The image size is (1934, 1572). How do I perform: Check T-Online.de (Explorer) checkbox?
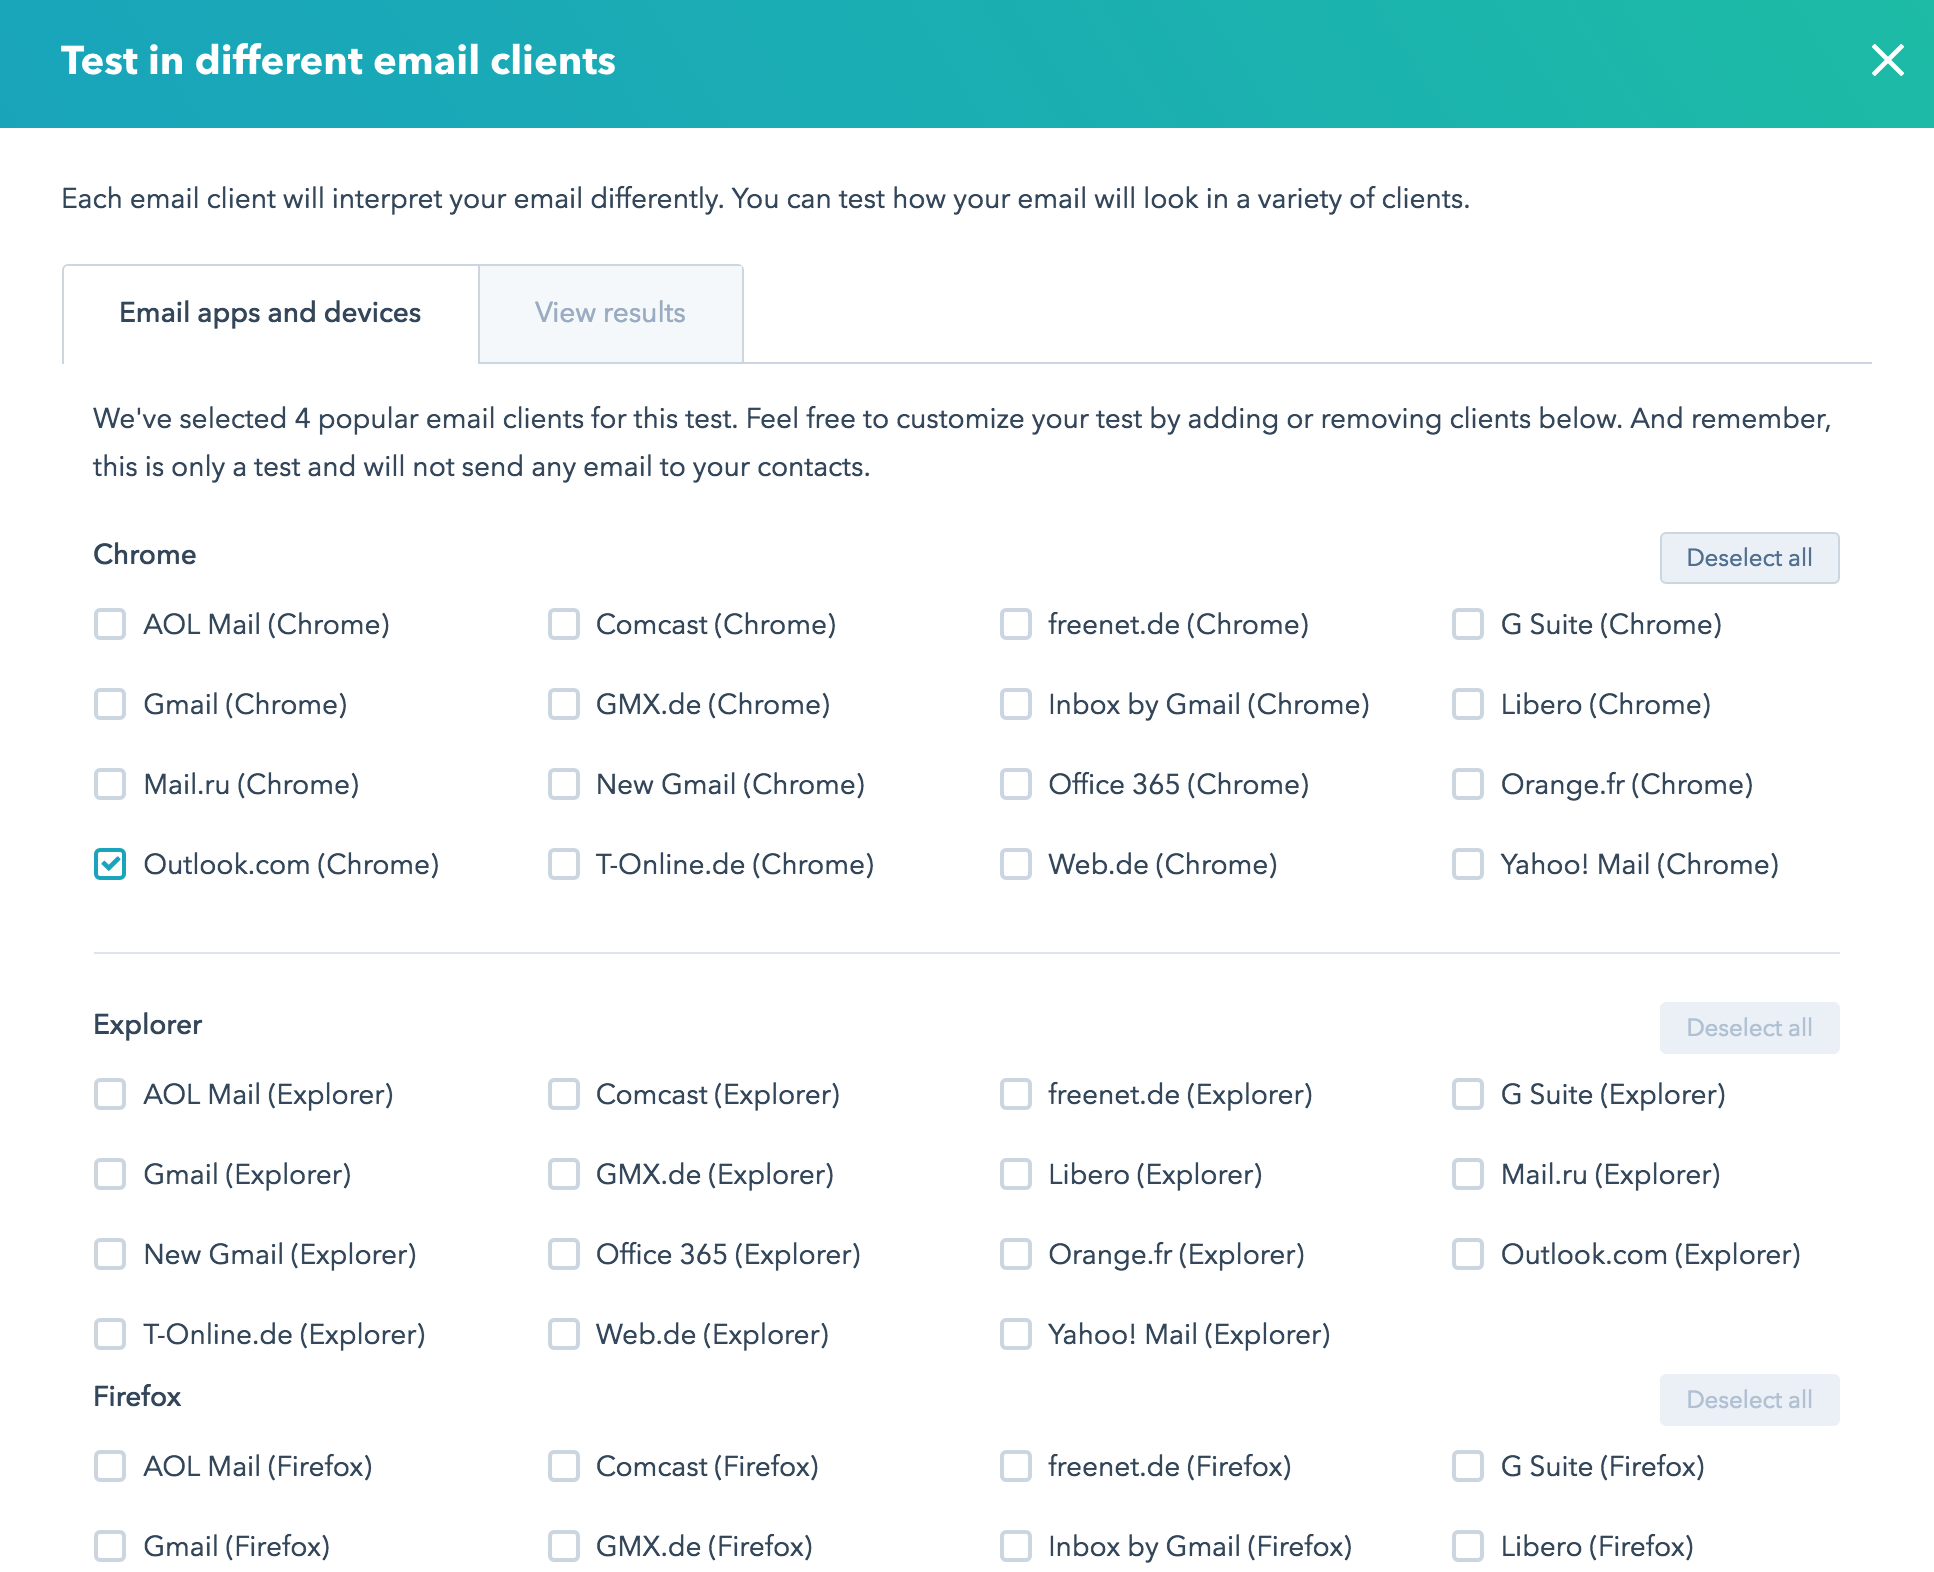click(x=110, y=1334)
